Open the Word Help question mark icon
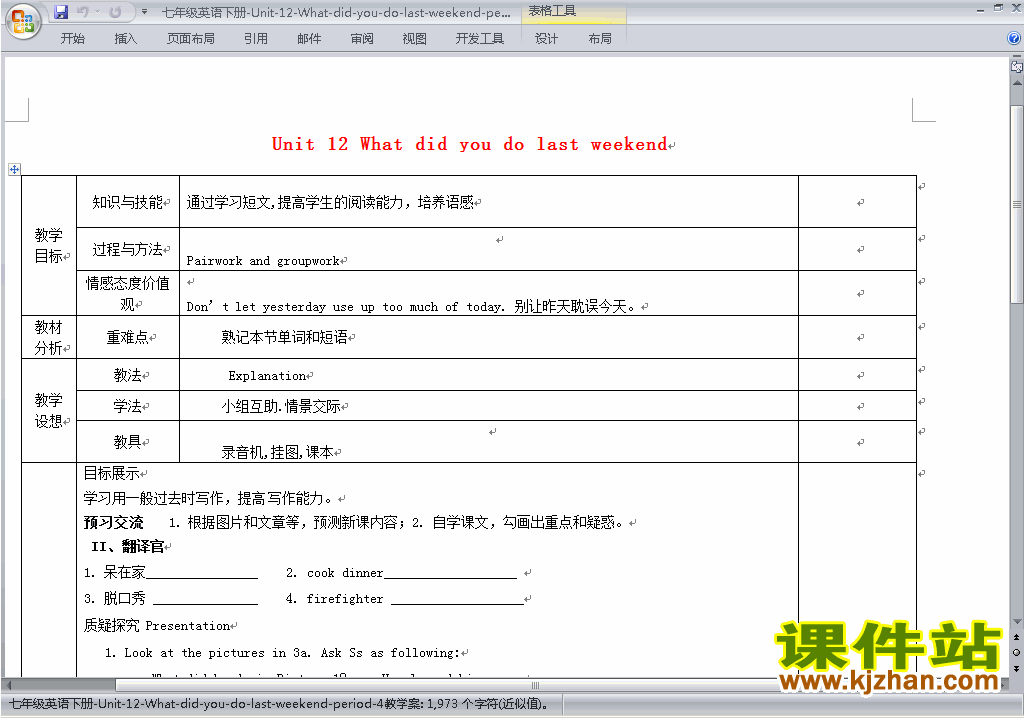This screenshot has height=718, width=1024. point(1014,39)
